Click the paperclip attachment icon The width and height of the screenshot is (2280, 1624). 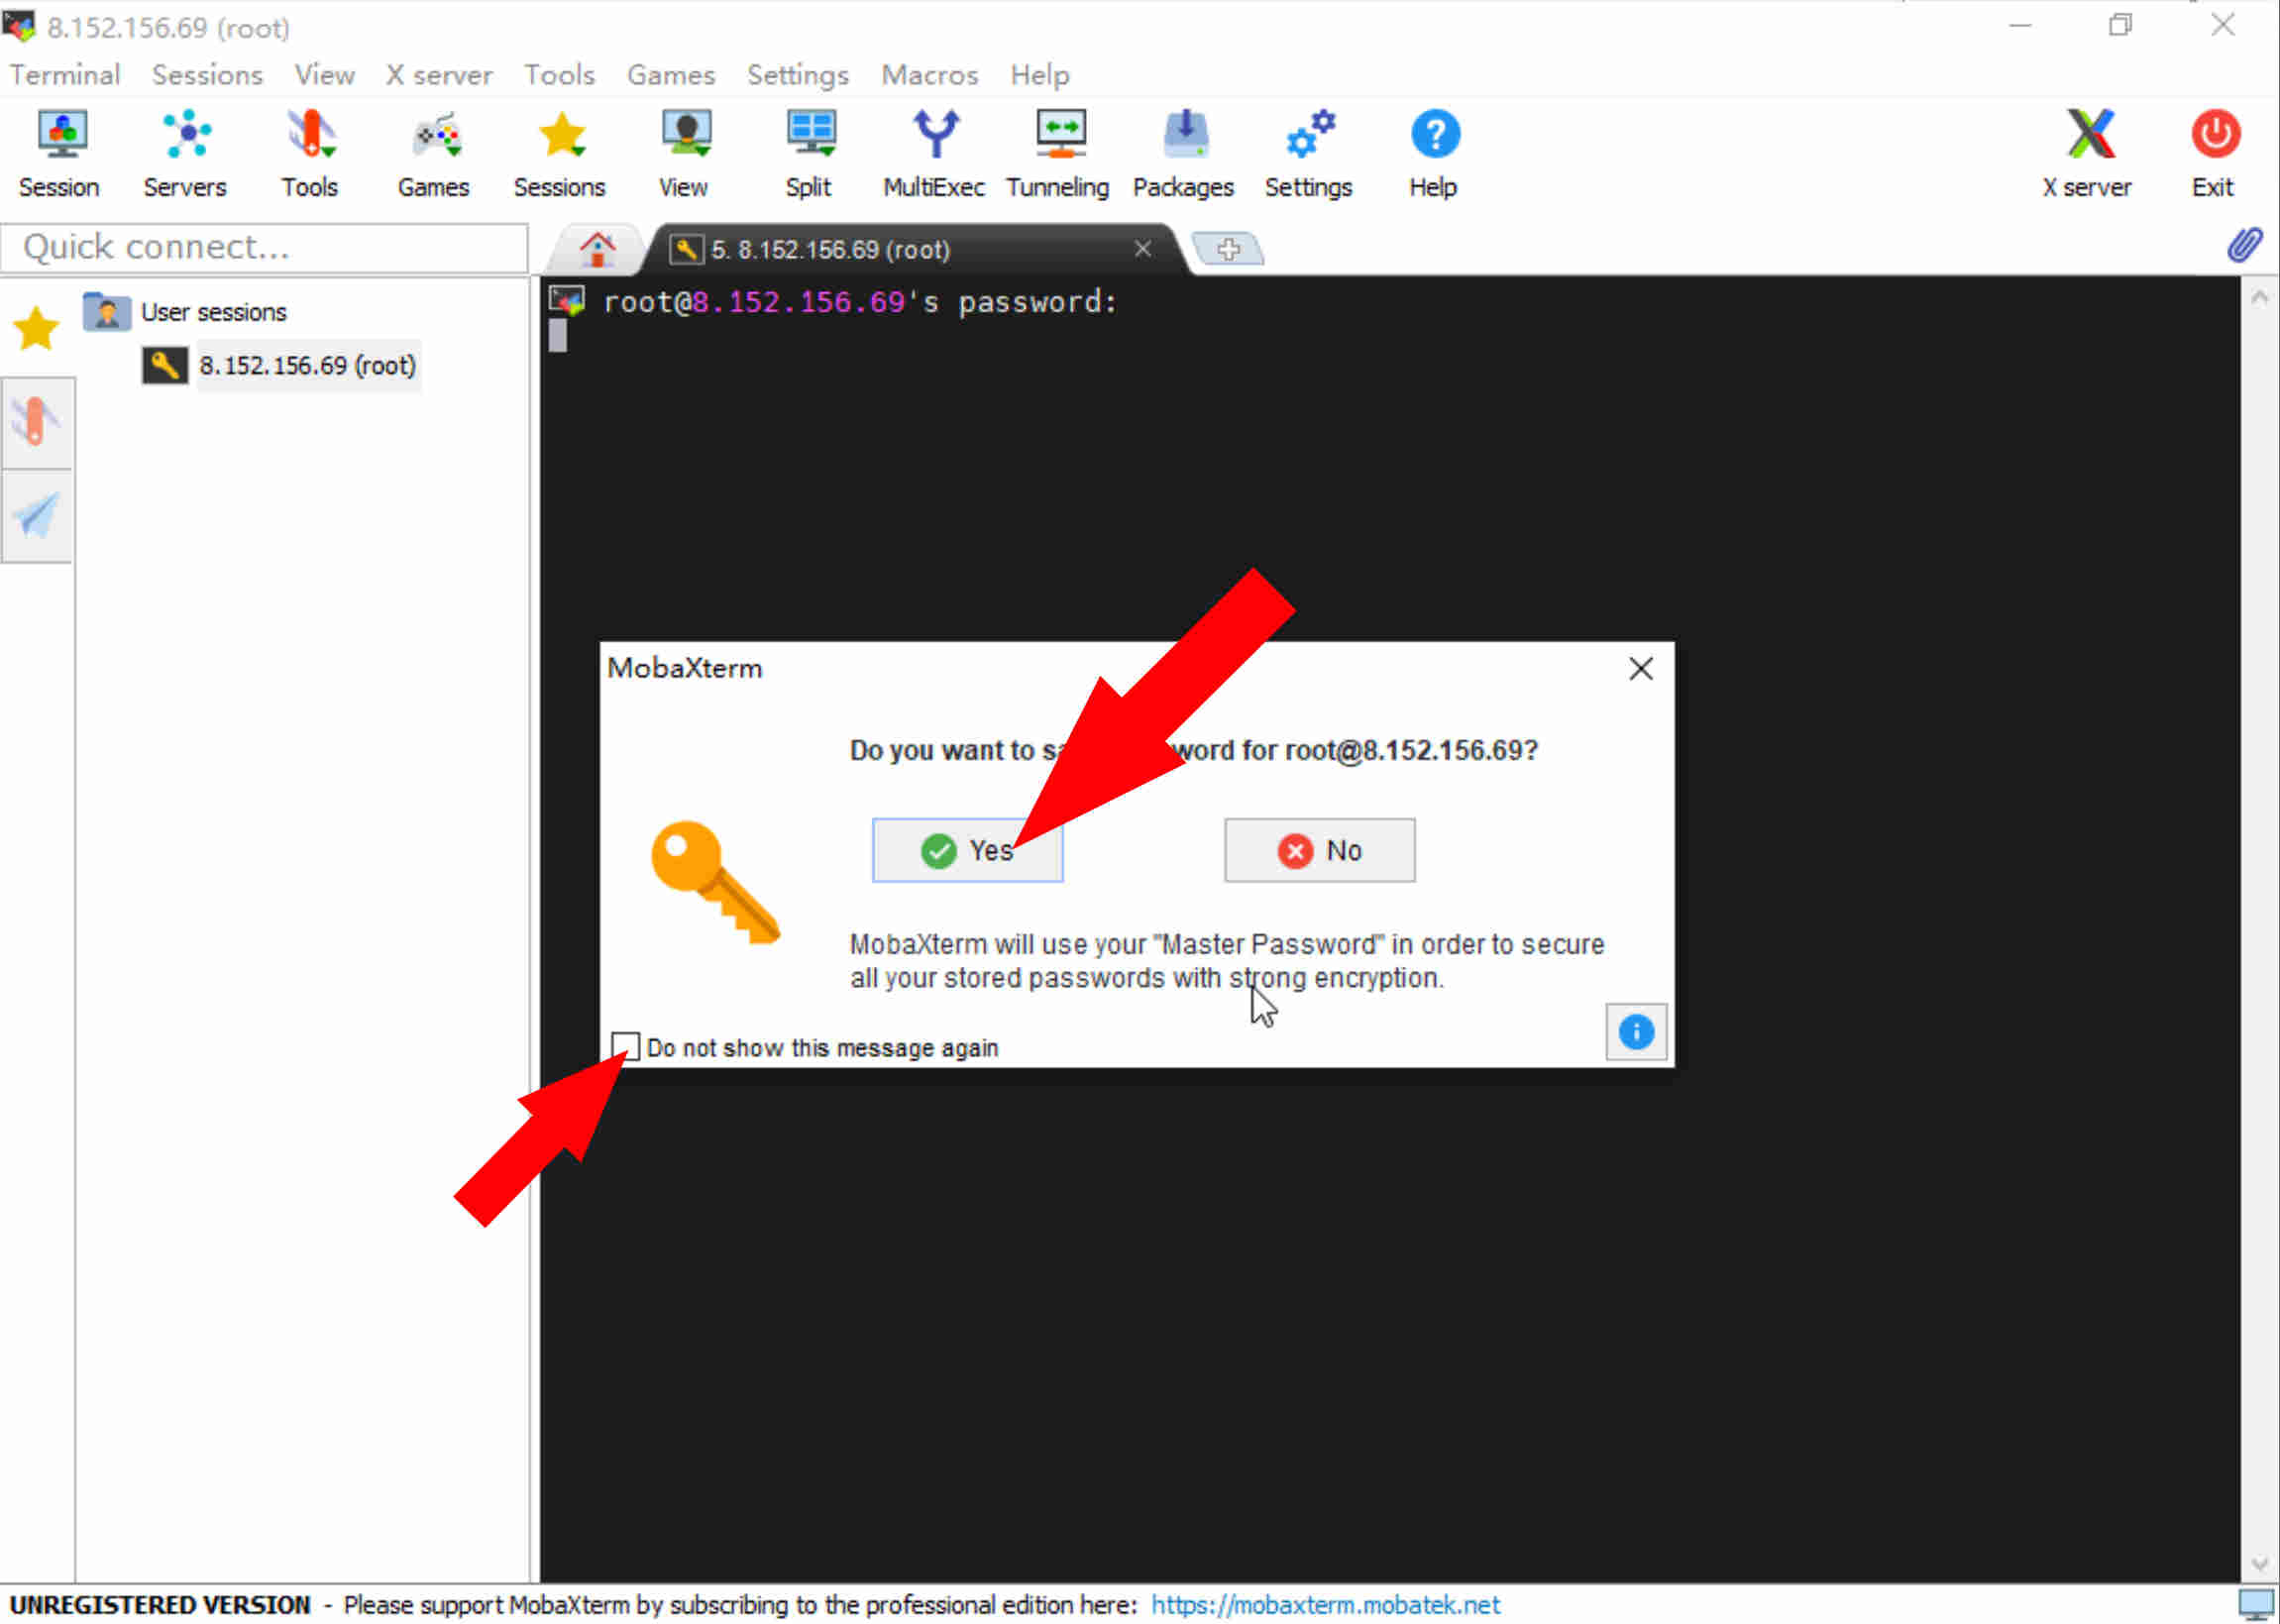2245,245
